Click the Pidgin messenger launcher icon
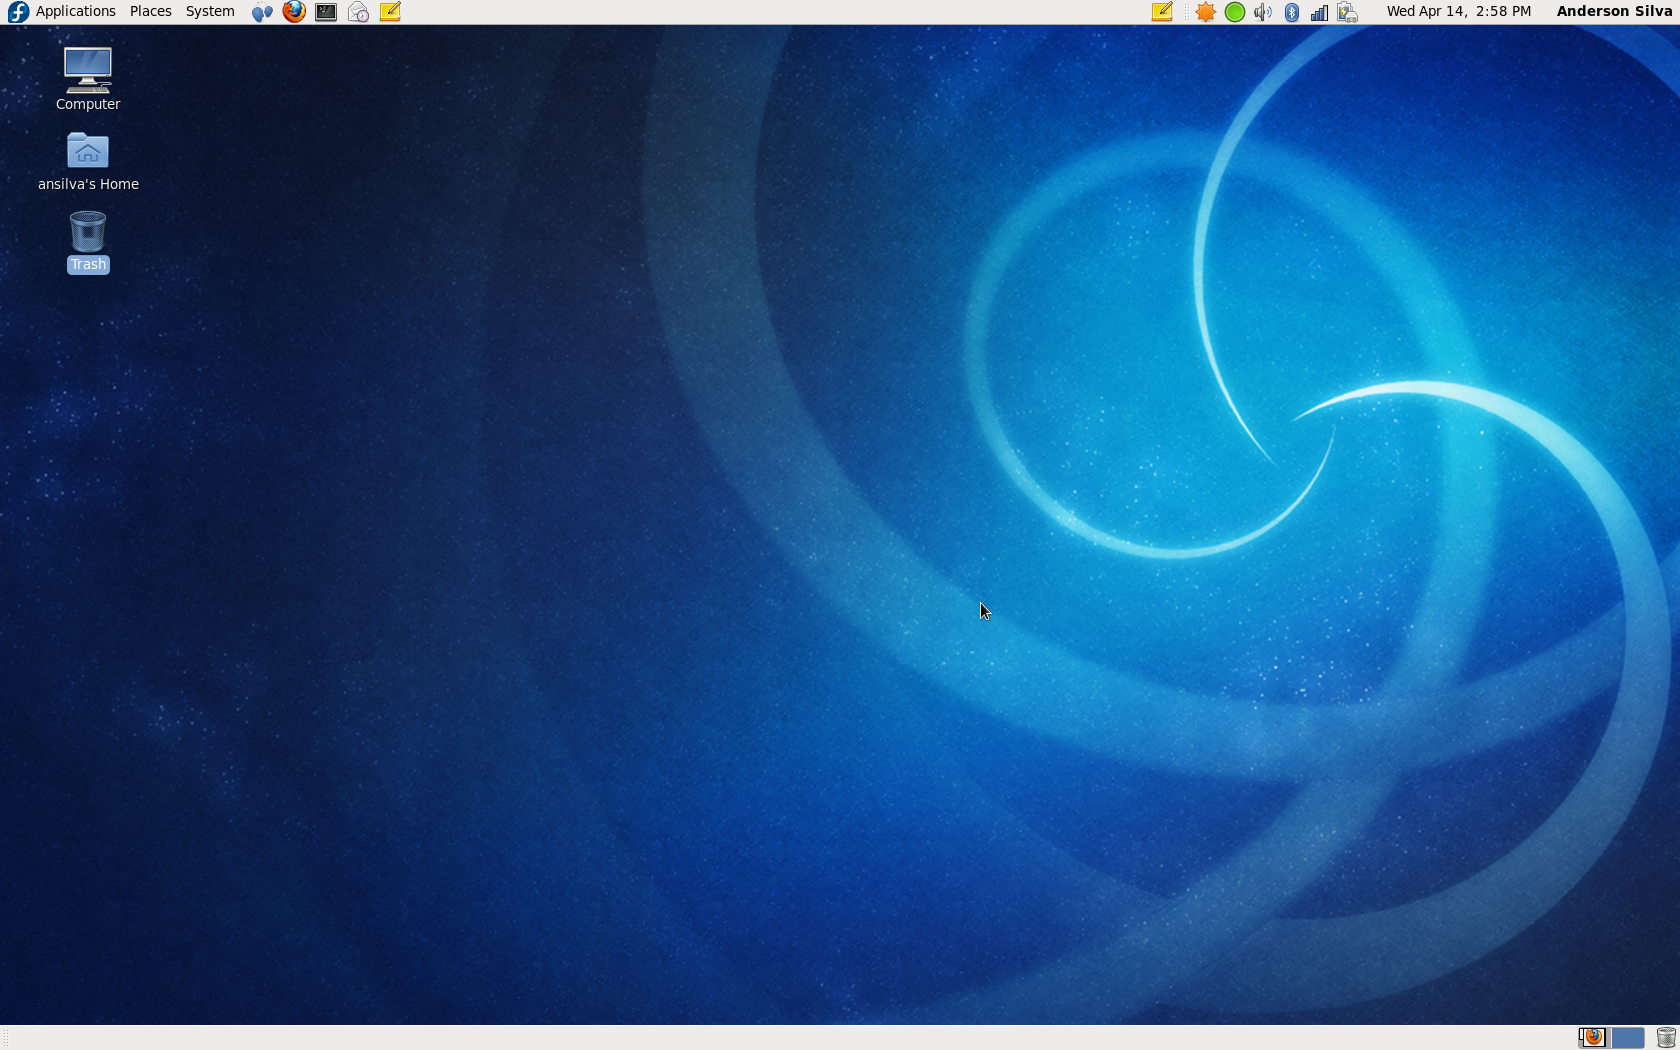Image resolution: width=1680 pixels, height=1050 pixels. (x=262, y=12)
